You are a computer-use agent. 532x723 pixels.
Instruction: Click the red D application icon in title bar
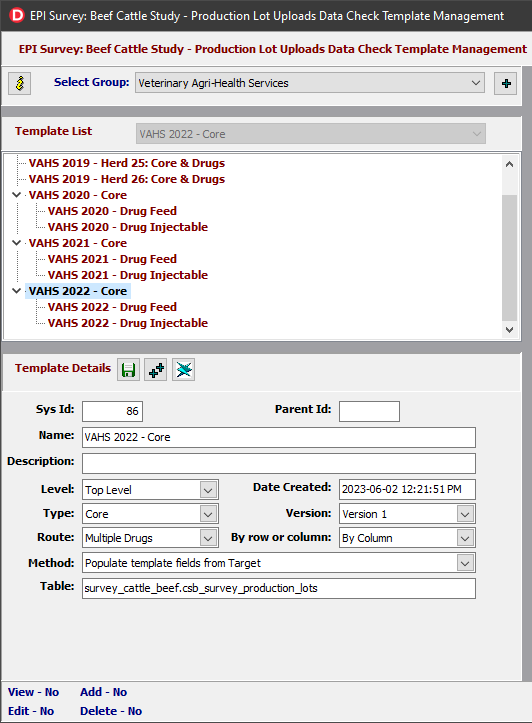(17, 15)
